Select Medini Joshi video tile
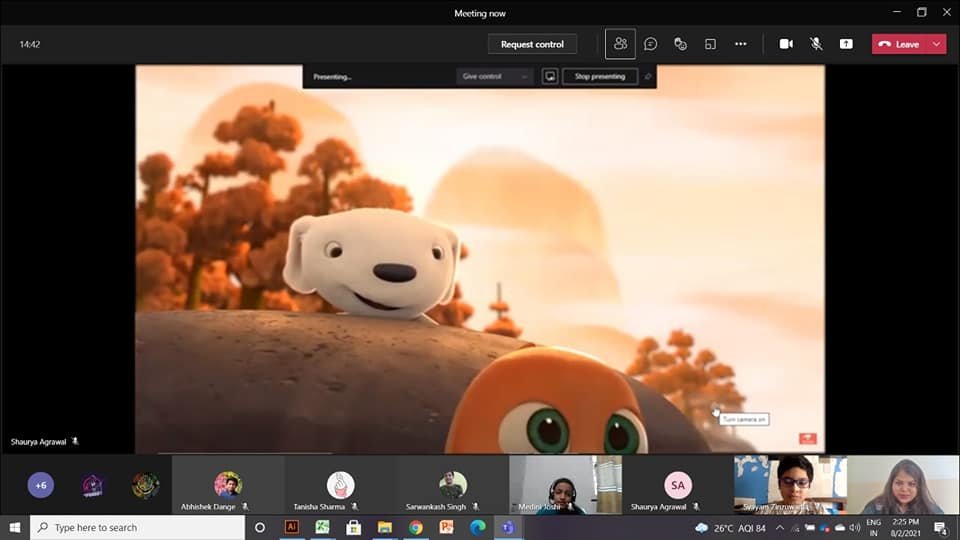The height and width of the screenshot is (540, 960). click(x=565, y=485)
